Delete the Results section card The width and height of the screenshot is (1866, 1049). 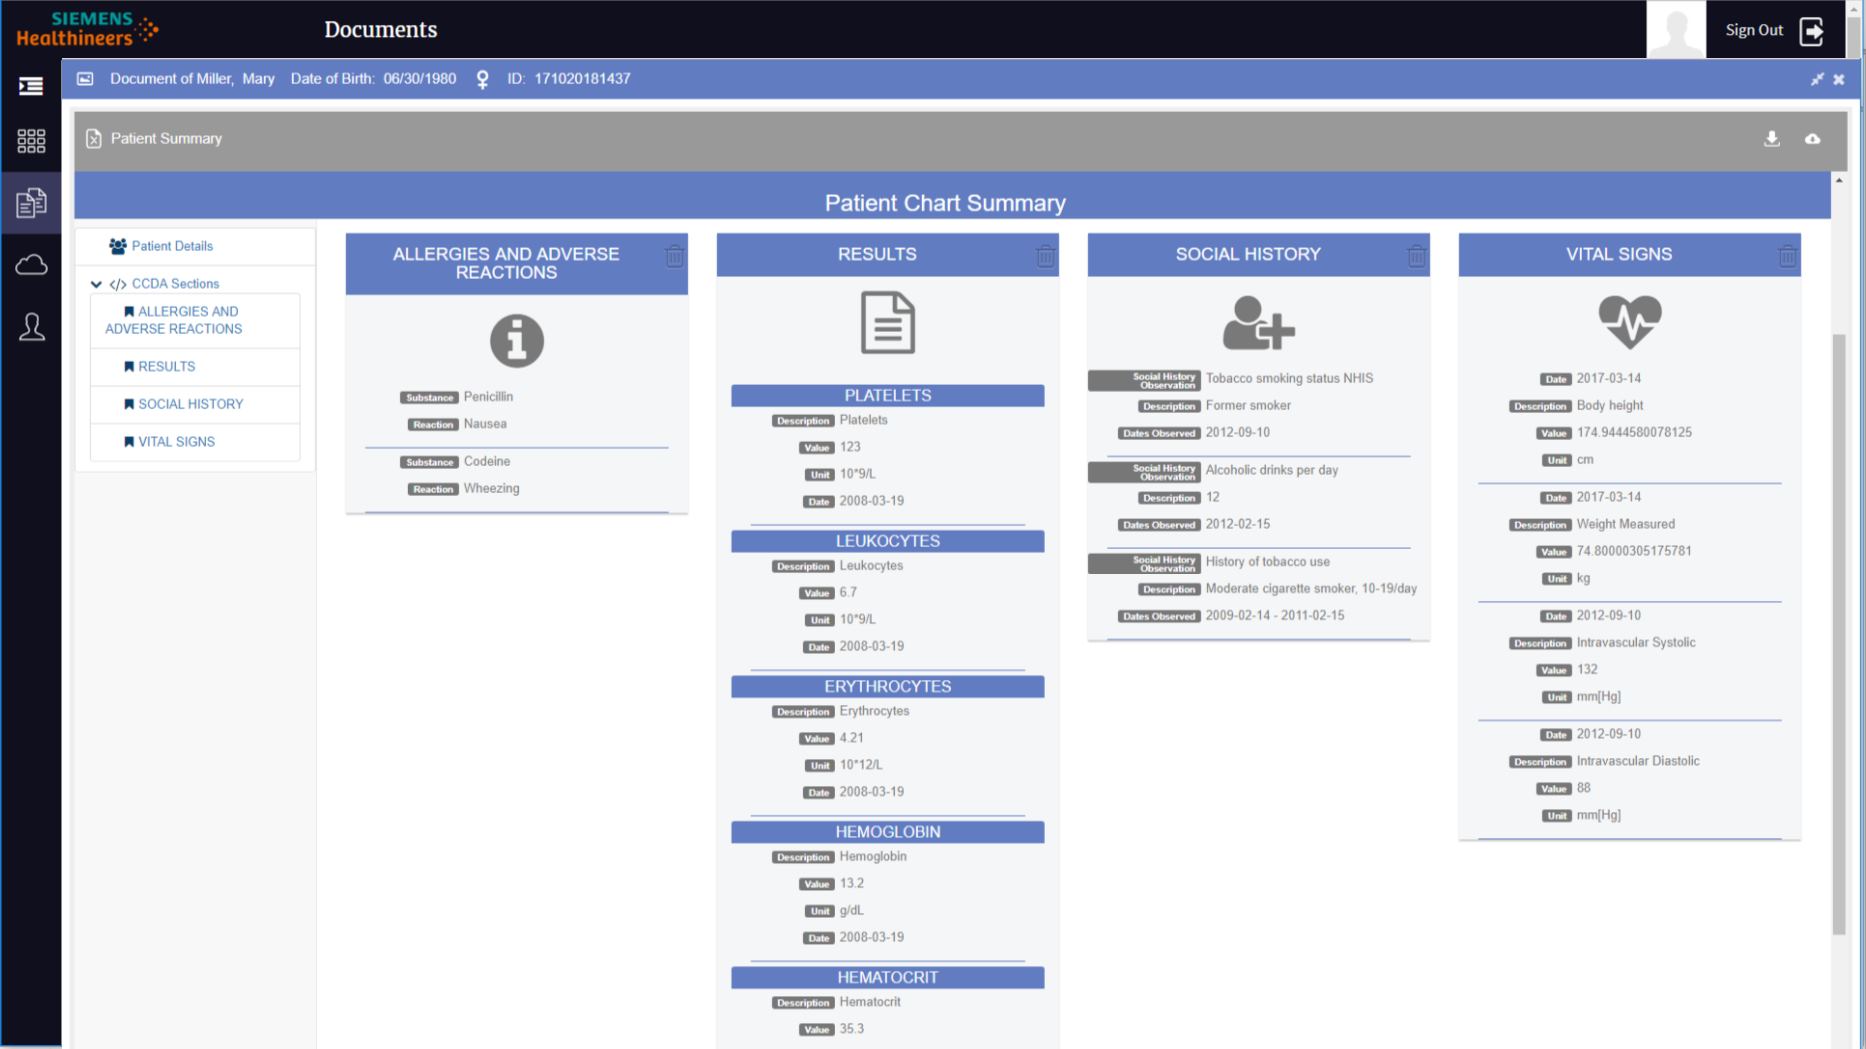point(1045,257)
